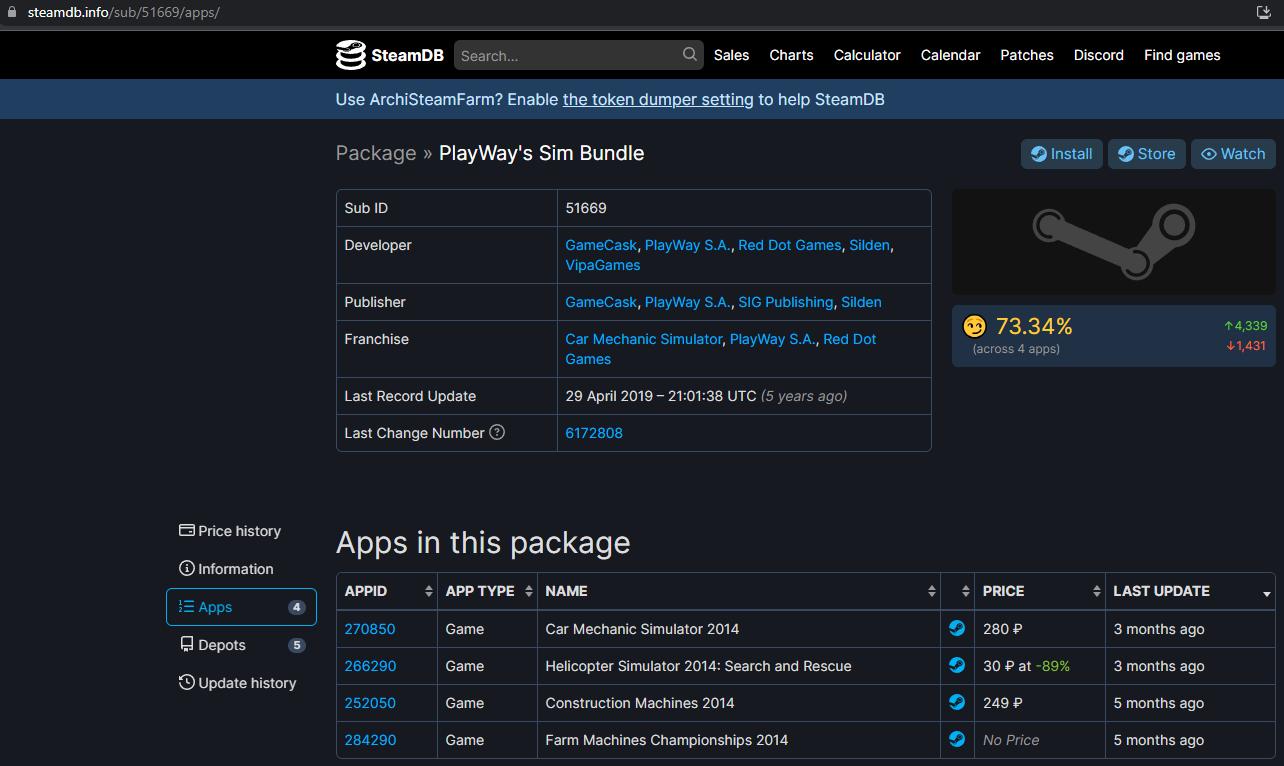Open the token dumper setting link

click(x=658, y=100)
